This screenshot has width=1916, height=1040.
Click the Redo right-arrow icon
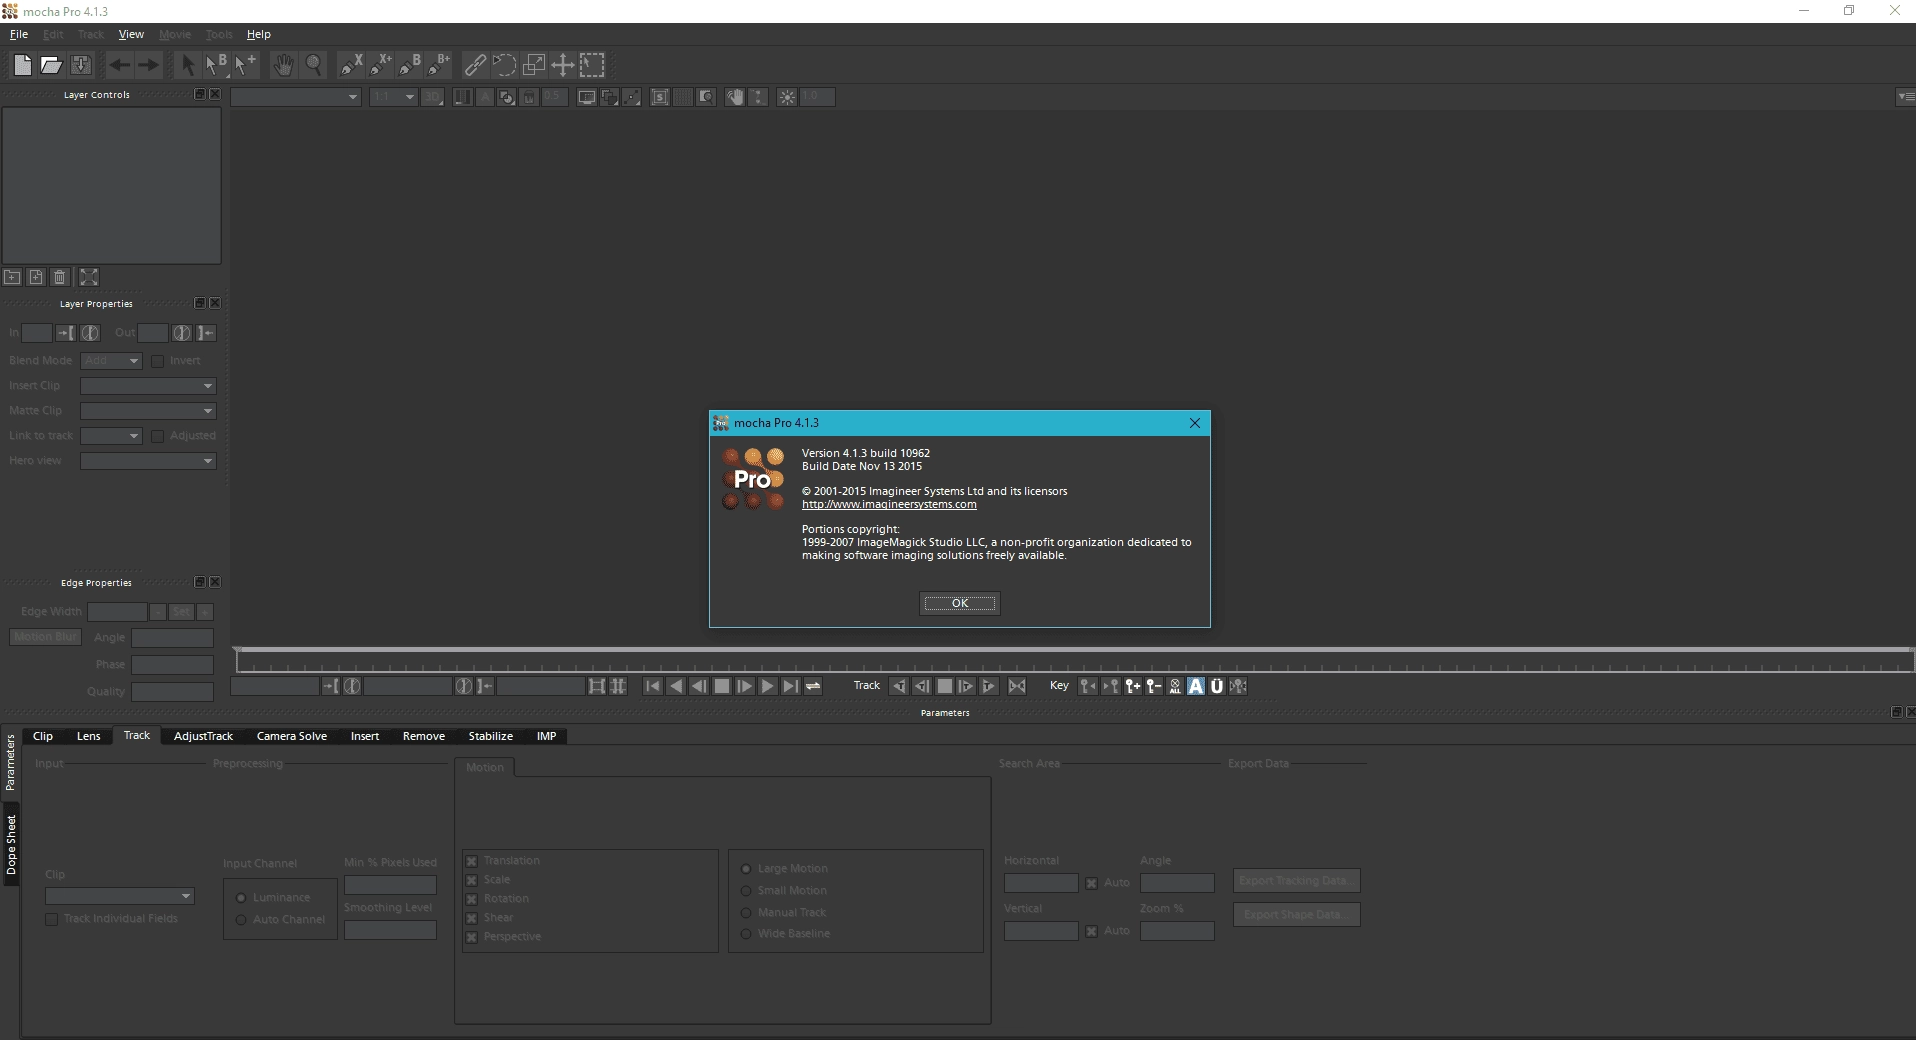coord(148,65)
